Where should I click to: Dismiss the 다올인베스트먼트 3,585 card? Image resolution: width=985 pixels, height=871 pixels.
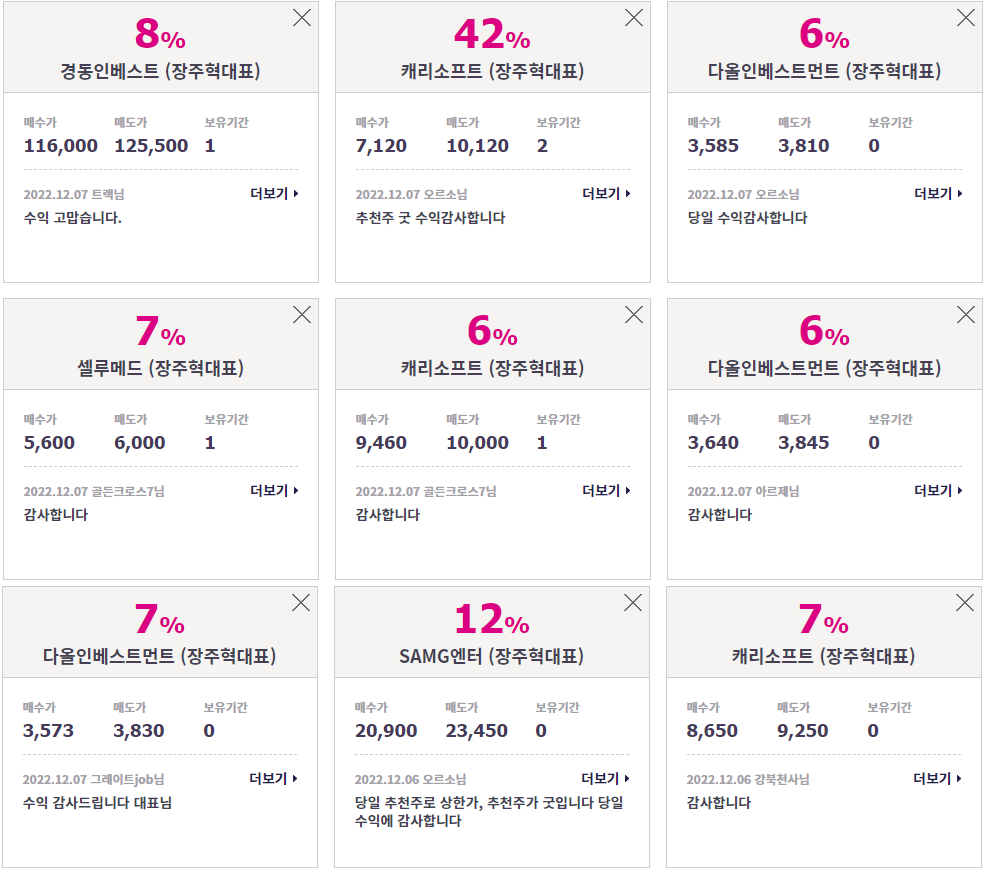[x=966, y=18]
